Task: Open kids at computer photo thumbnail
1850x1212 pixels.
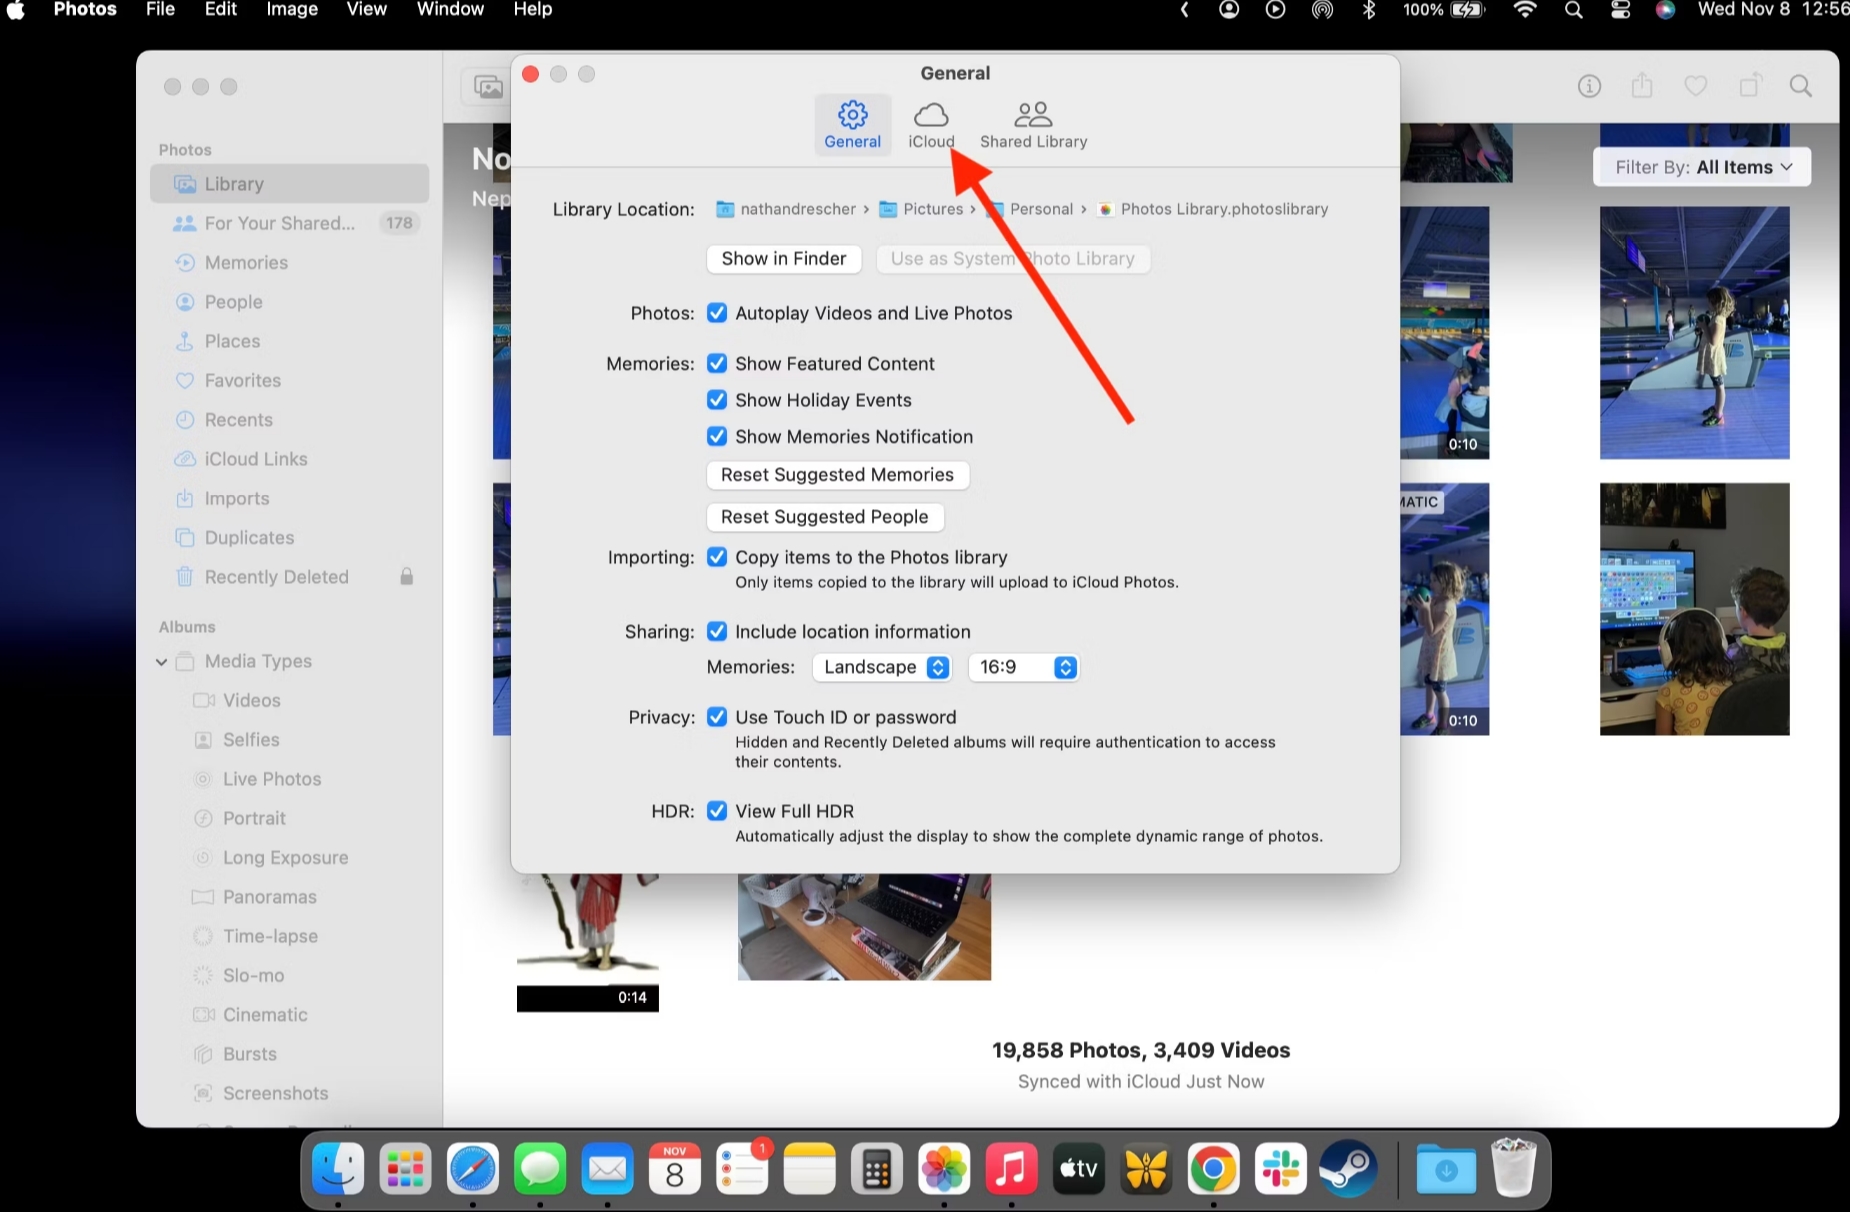Action: [1694, 609]
